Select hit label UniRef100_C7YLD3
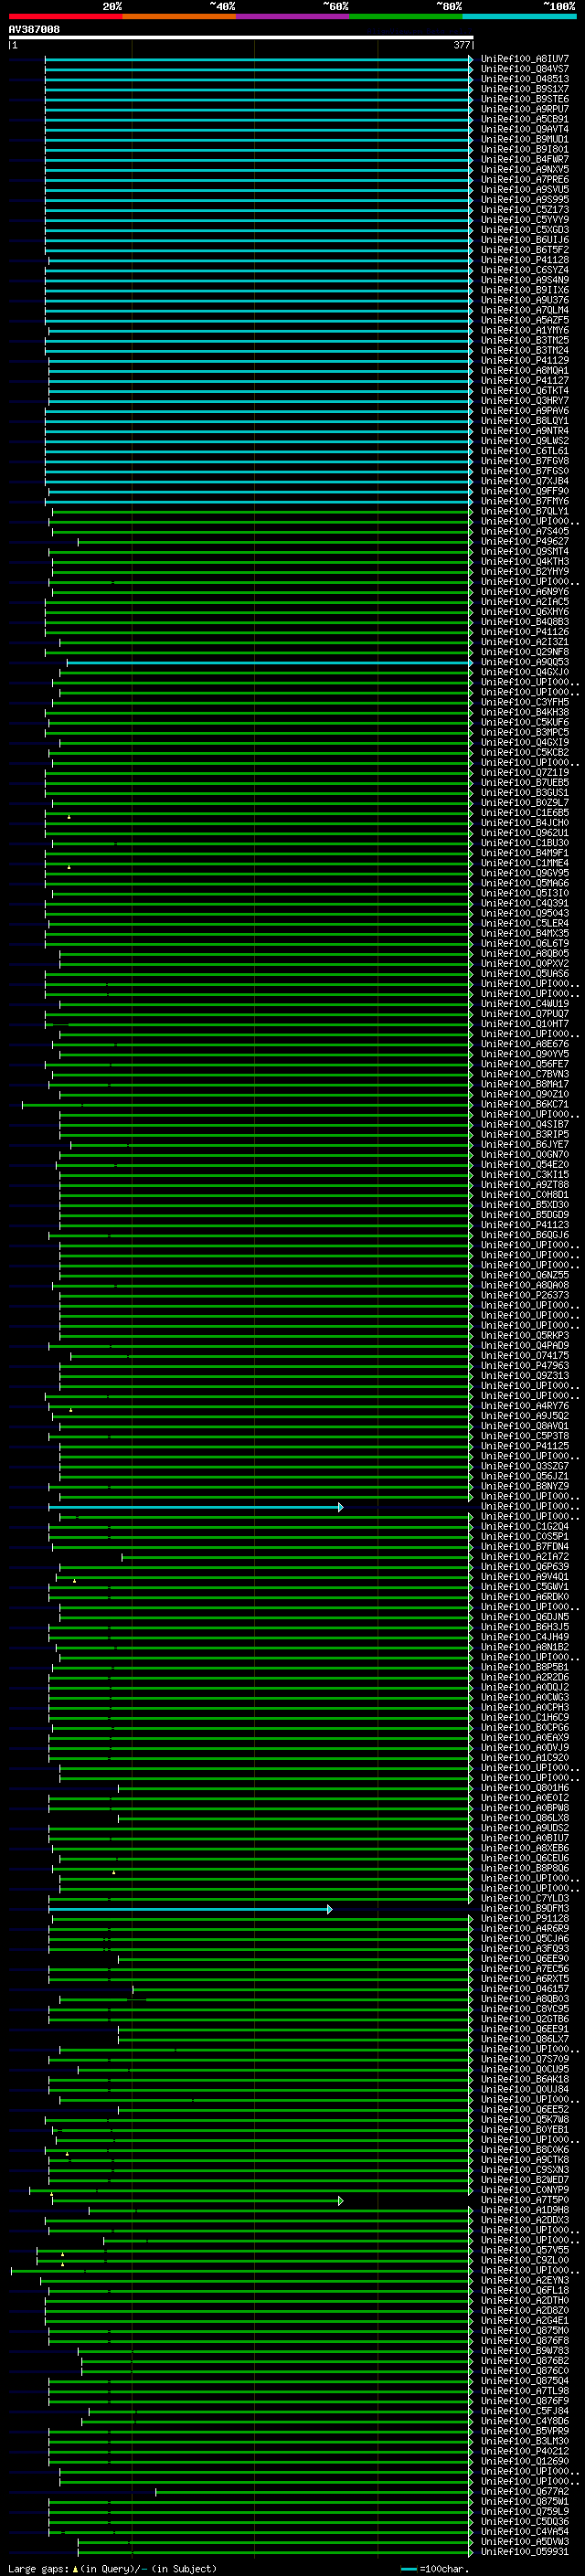 [525, 1899]
